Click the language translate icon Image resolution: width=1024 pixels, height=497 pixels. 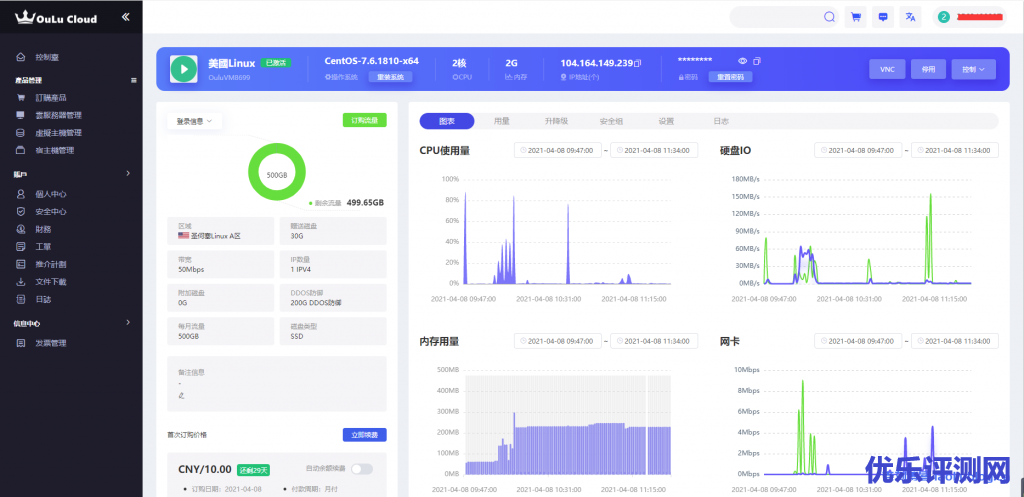point(910,17)
